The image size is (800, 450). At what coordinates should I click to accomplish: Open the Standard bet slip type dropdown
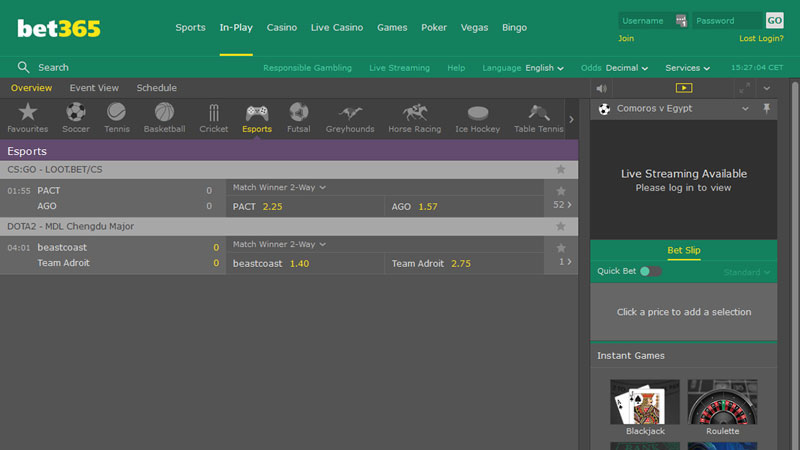tap(746, 272)
